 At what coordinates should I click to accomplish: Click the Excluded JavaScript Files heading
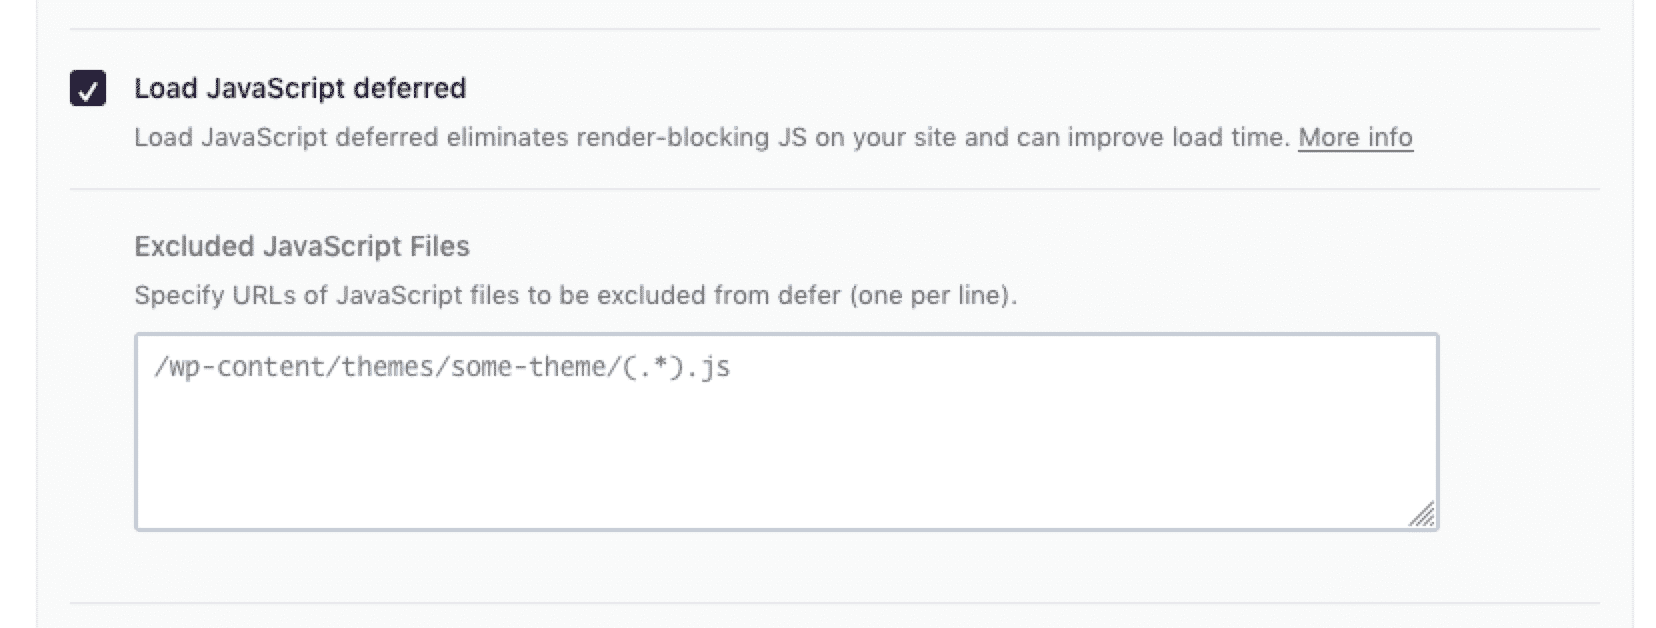(301, 246)
